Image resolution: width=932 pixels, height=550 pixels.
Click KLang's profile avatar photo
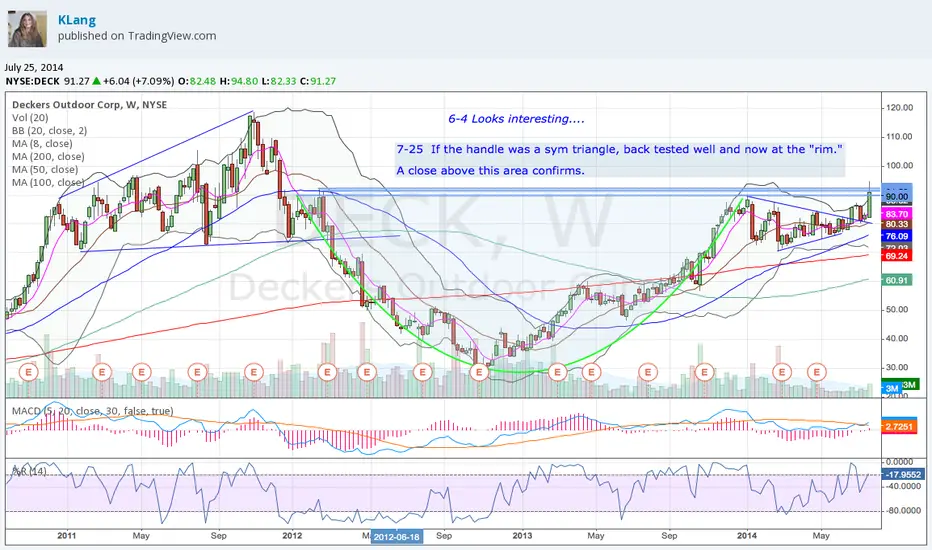click(x=27, y=29)
